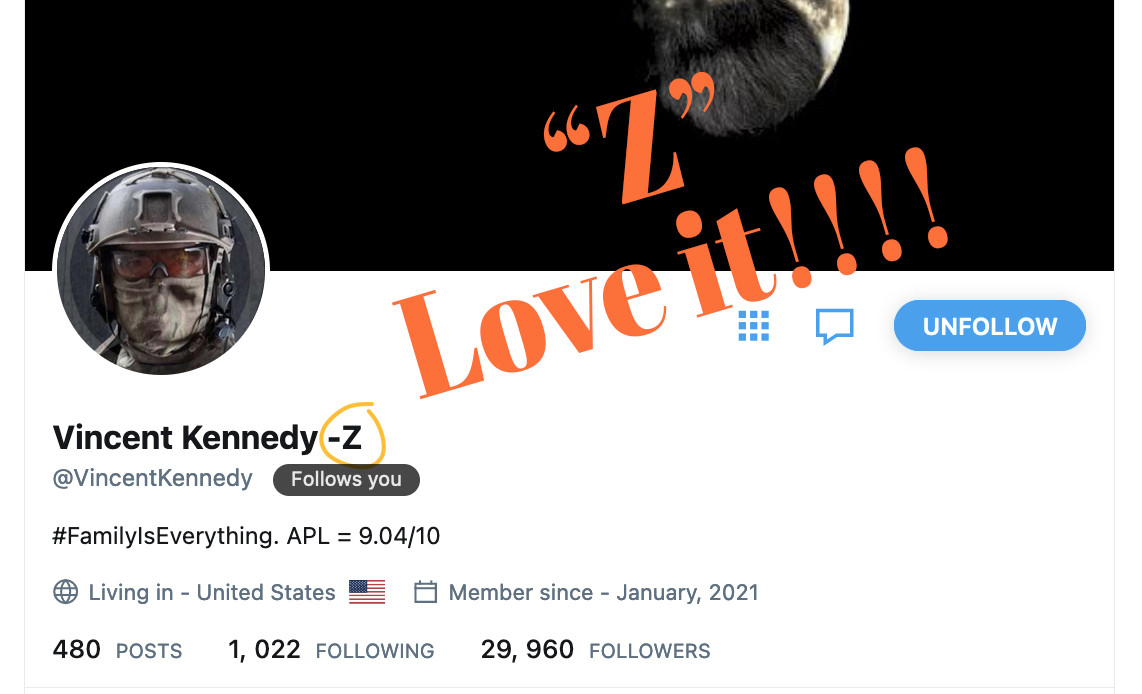Open the 480 POSTS tab
Viewport: 1142px width, 694px height.
117,649
